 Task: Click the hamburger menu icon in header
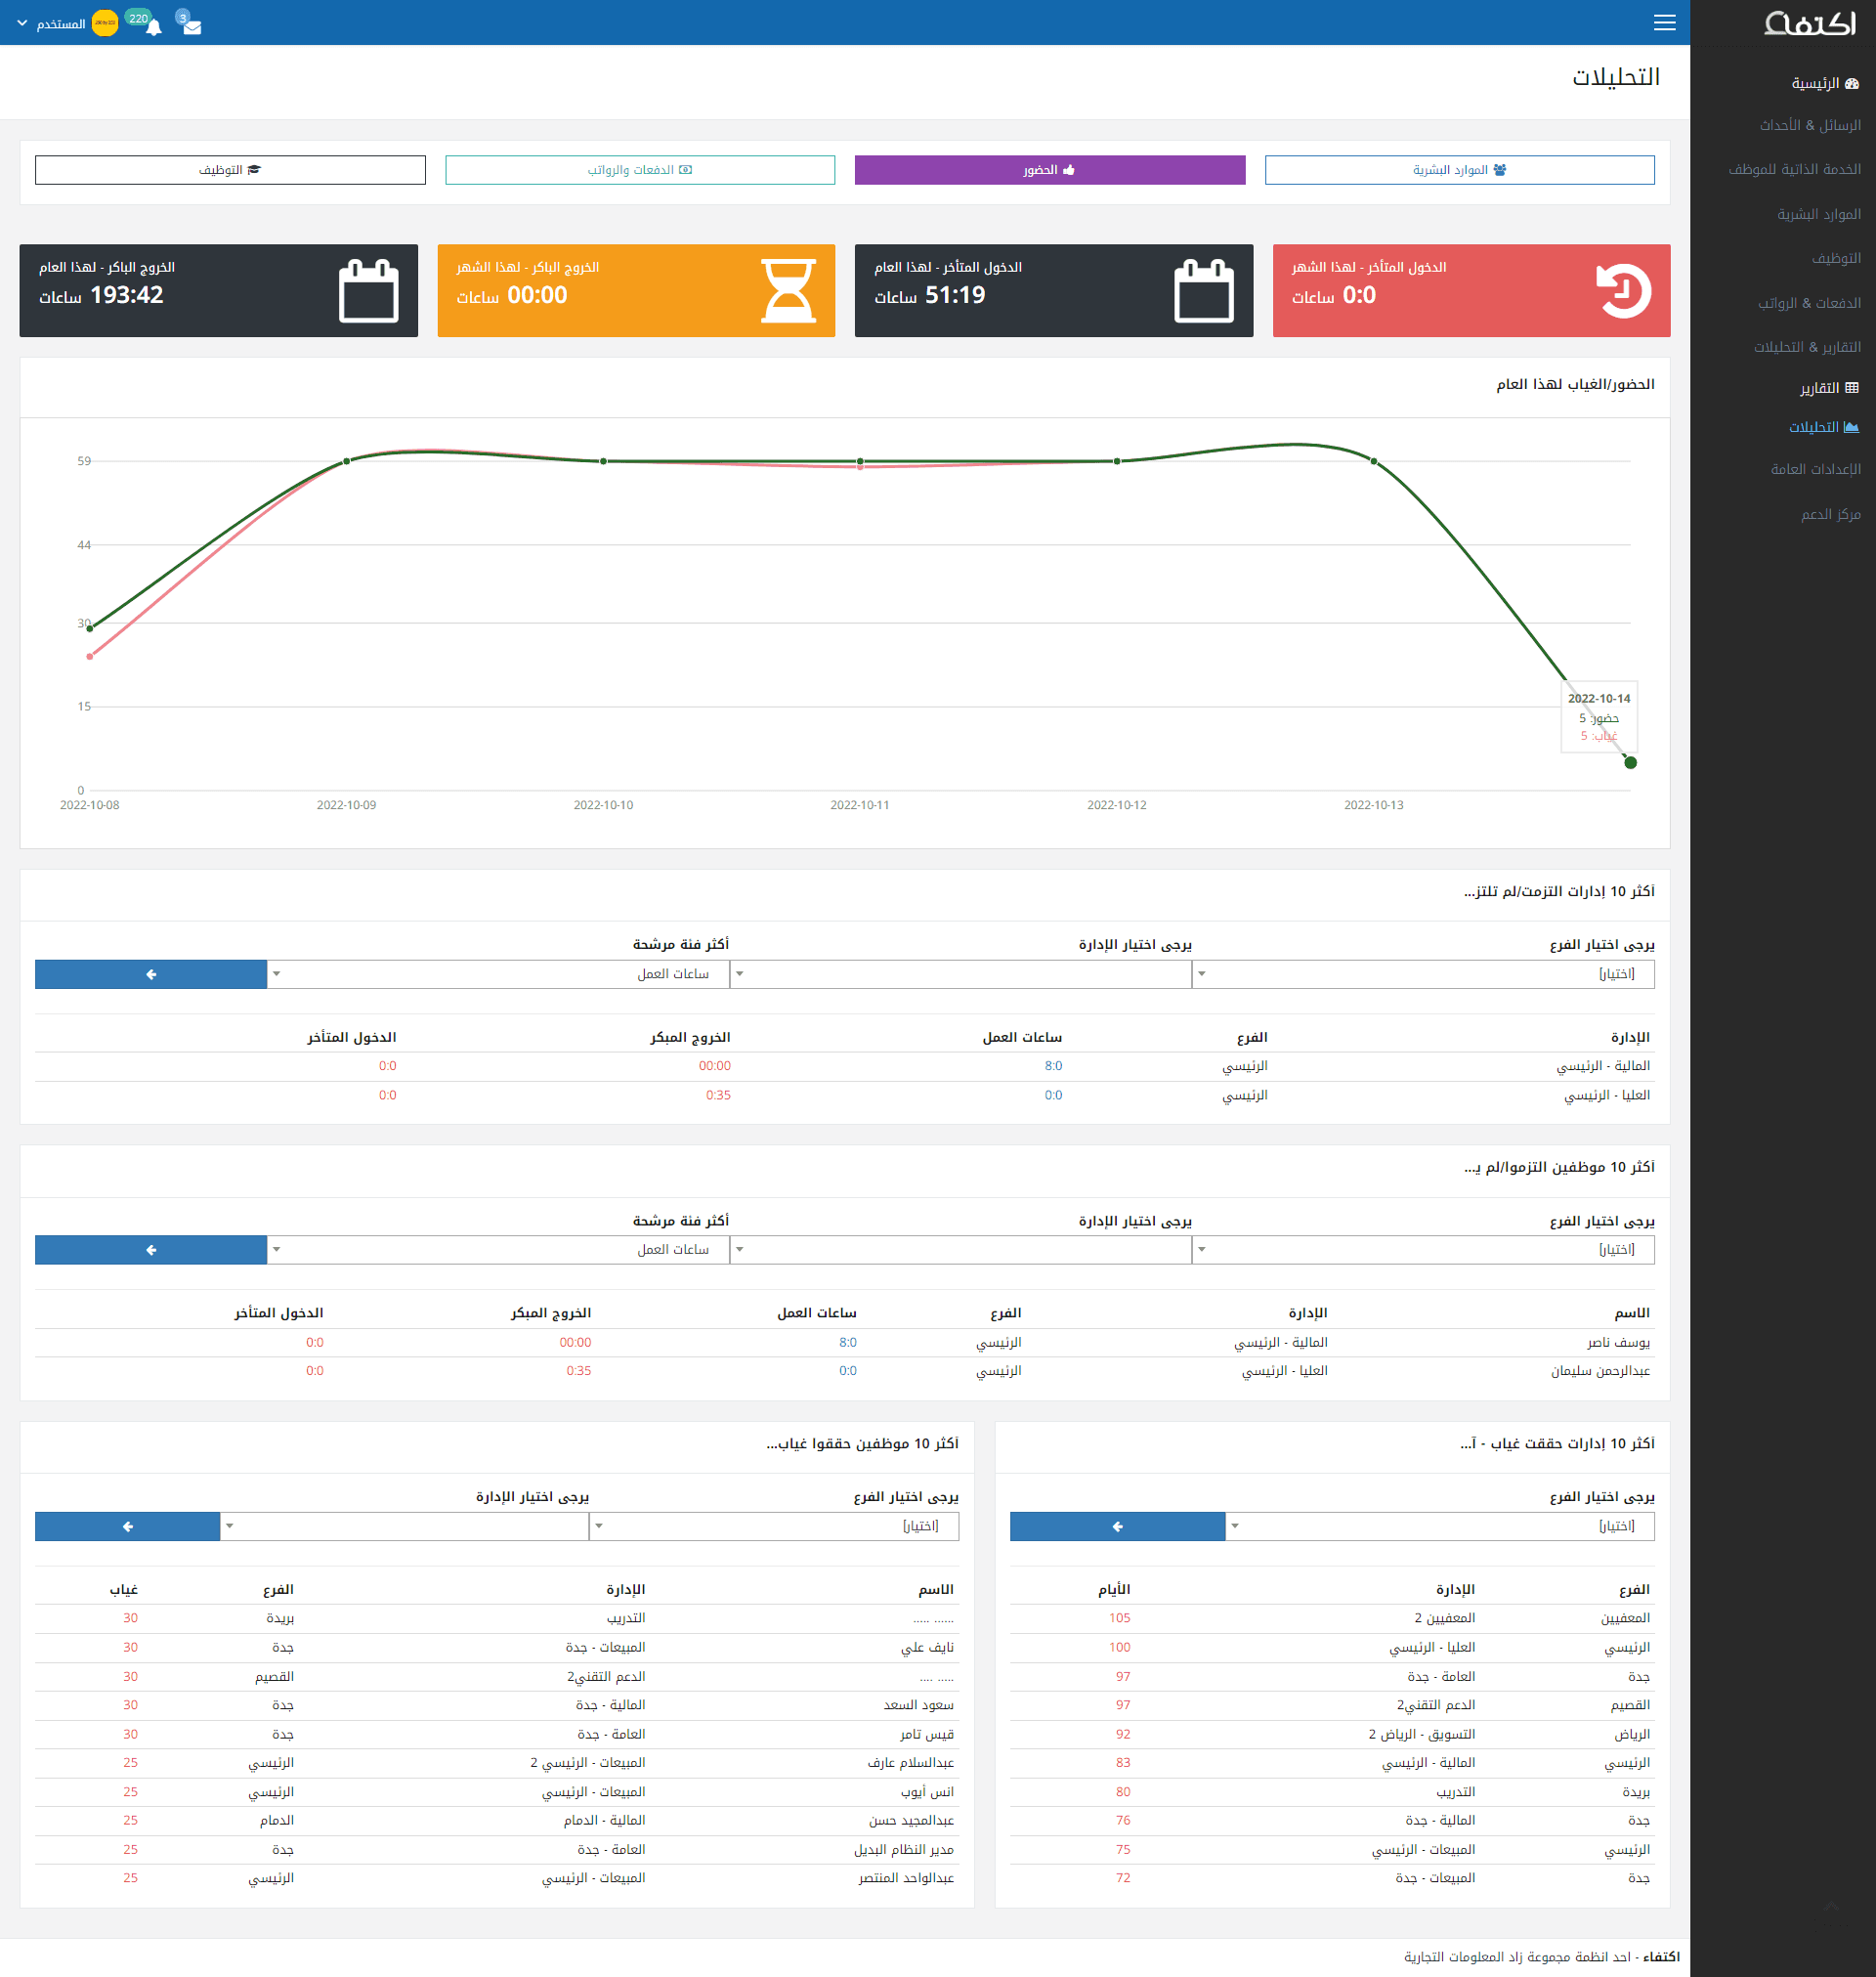point(1664,23)
